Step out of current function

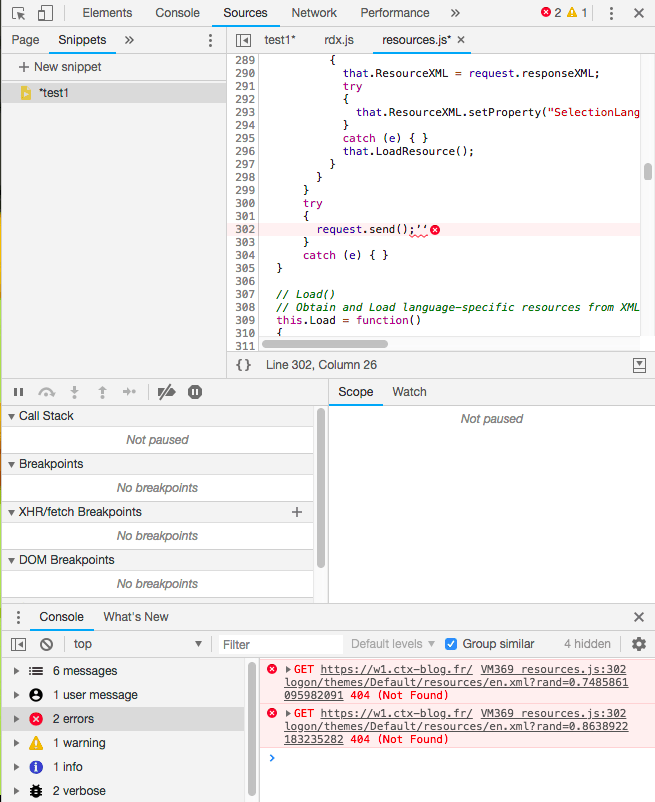(x=102, y=392)
